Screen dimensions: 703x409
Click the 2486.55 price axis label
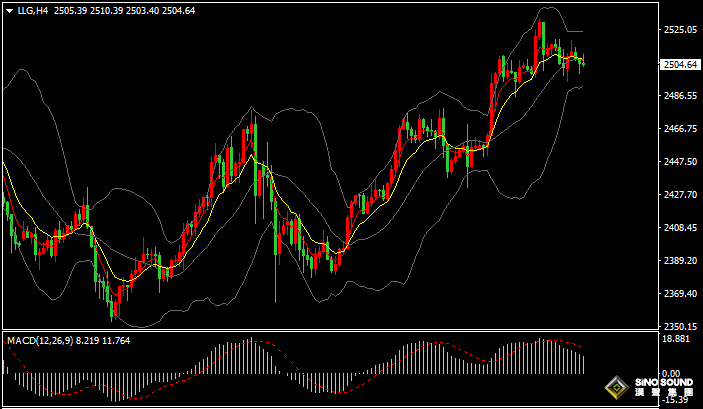coord(681,96)
